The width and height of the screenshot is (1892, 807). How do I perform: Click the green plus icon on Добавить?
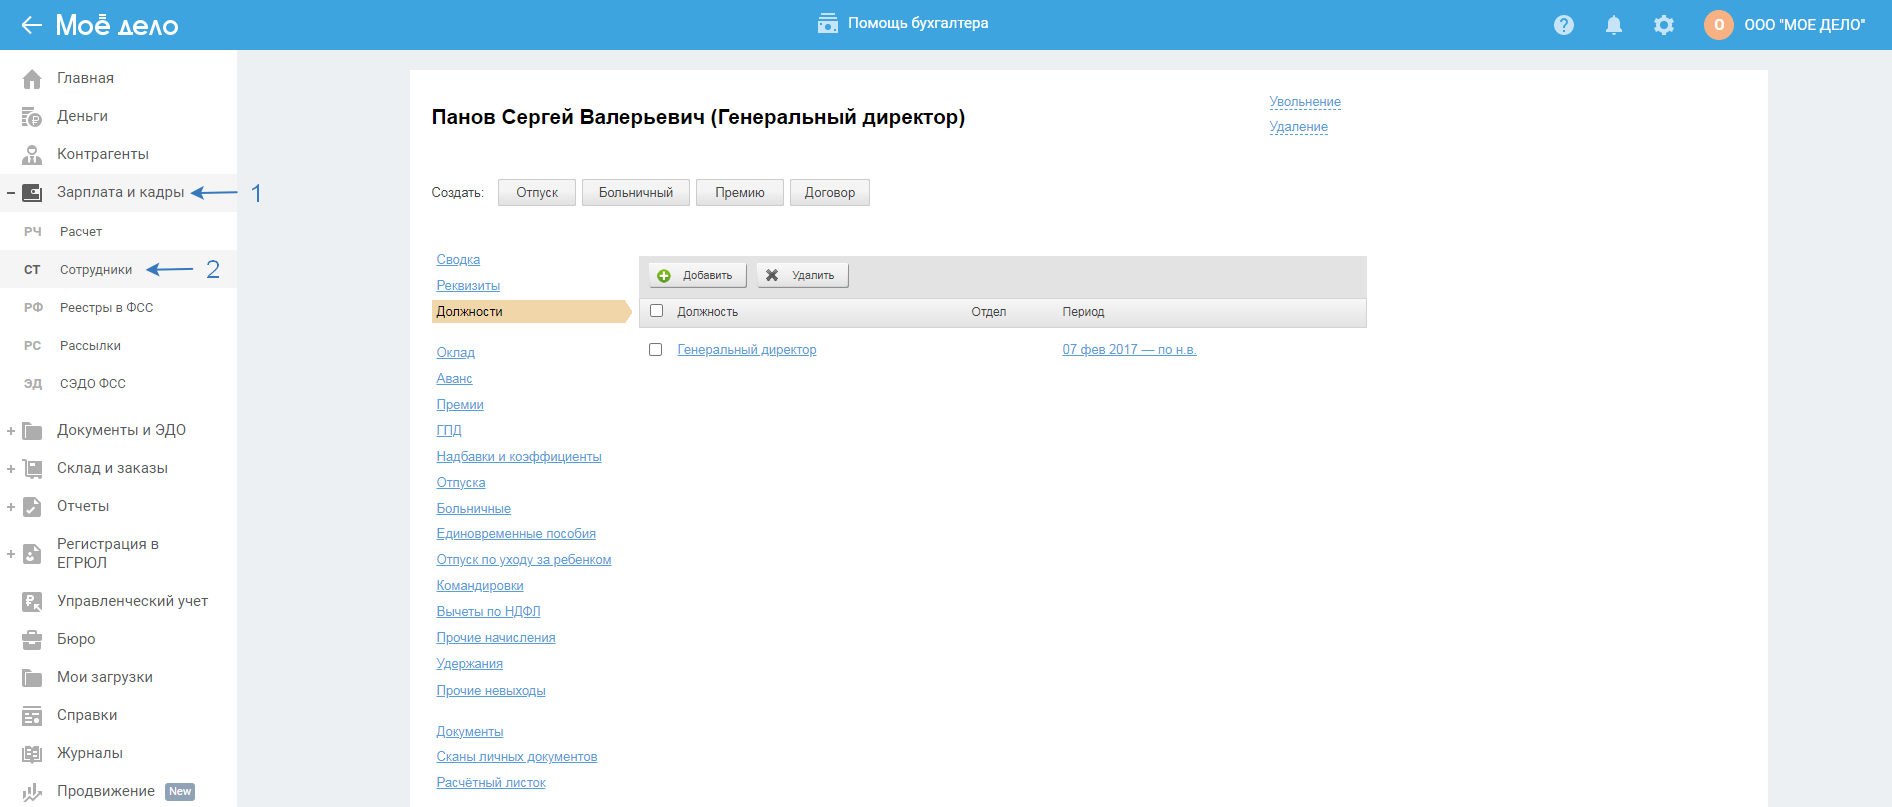pyautogui.click(x=664, y=276)
